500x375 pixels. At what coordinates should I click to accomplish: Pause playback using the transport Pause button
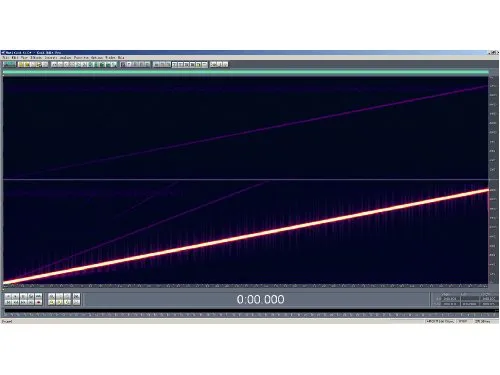click(x=23, y=296)
